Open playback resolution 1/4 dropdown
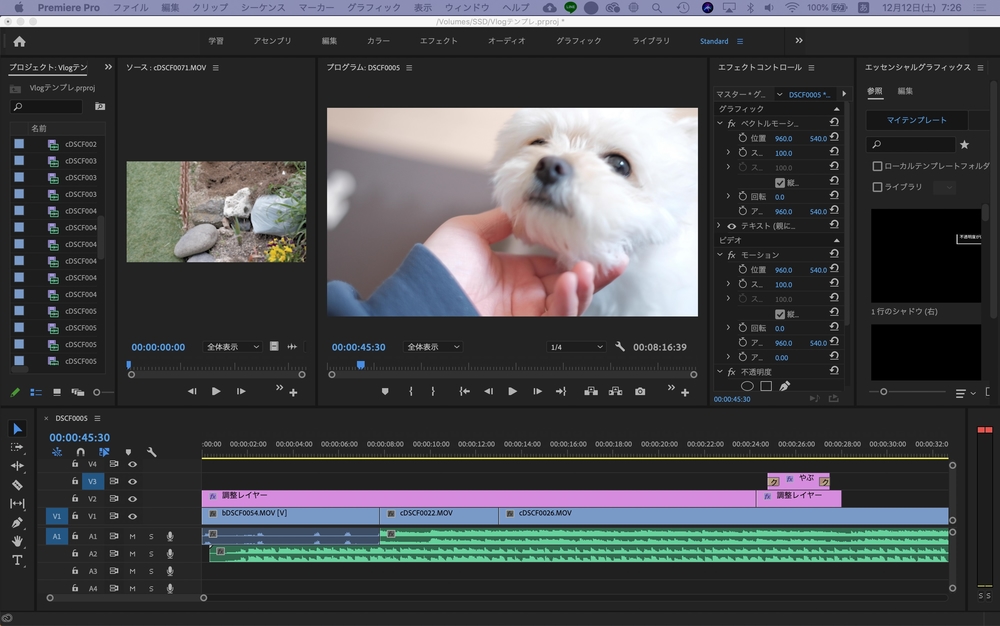The image size is (1000, 626). tap(576, 347)
